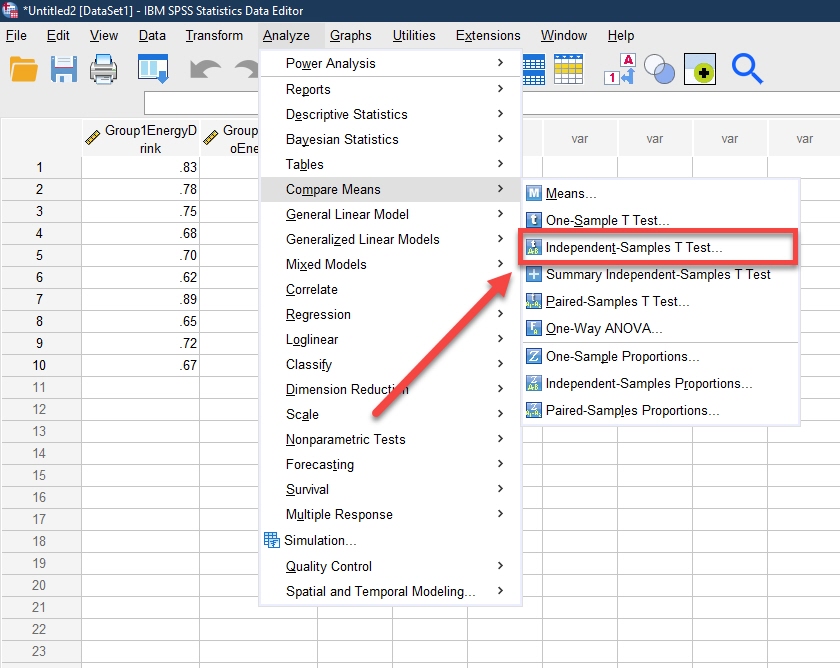The image size is (840, 668).
Task: Choose Paired-Samples T Test menu item
Action: (617, 301)
